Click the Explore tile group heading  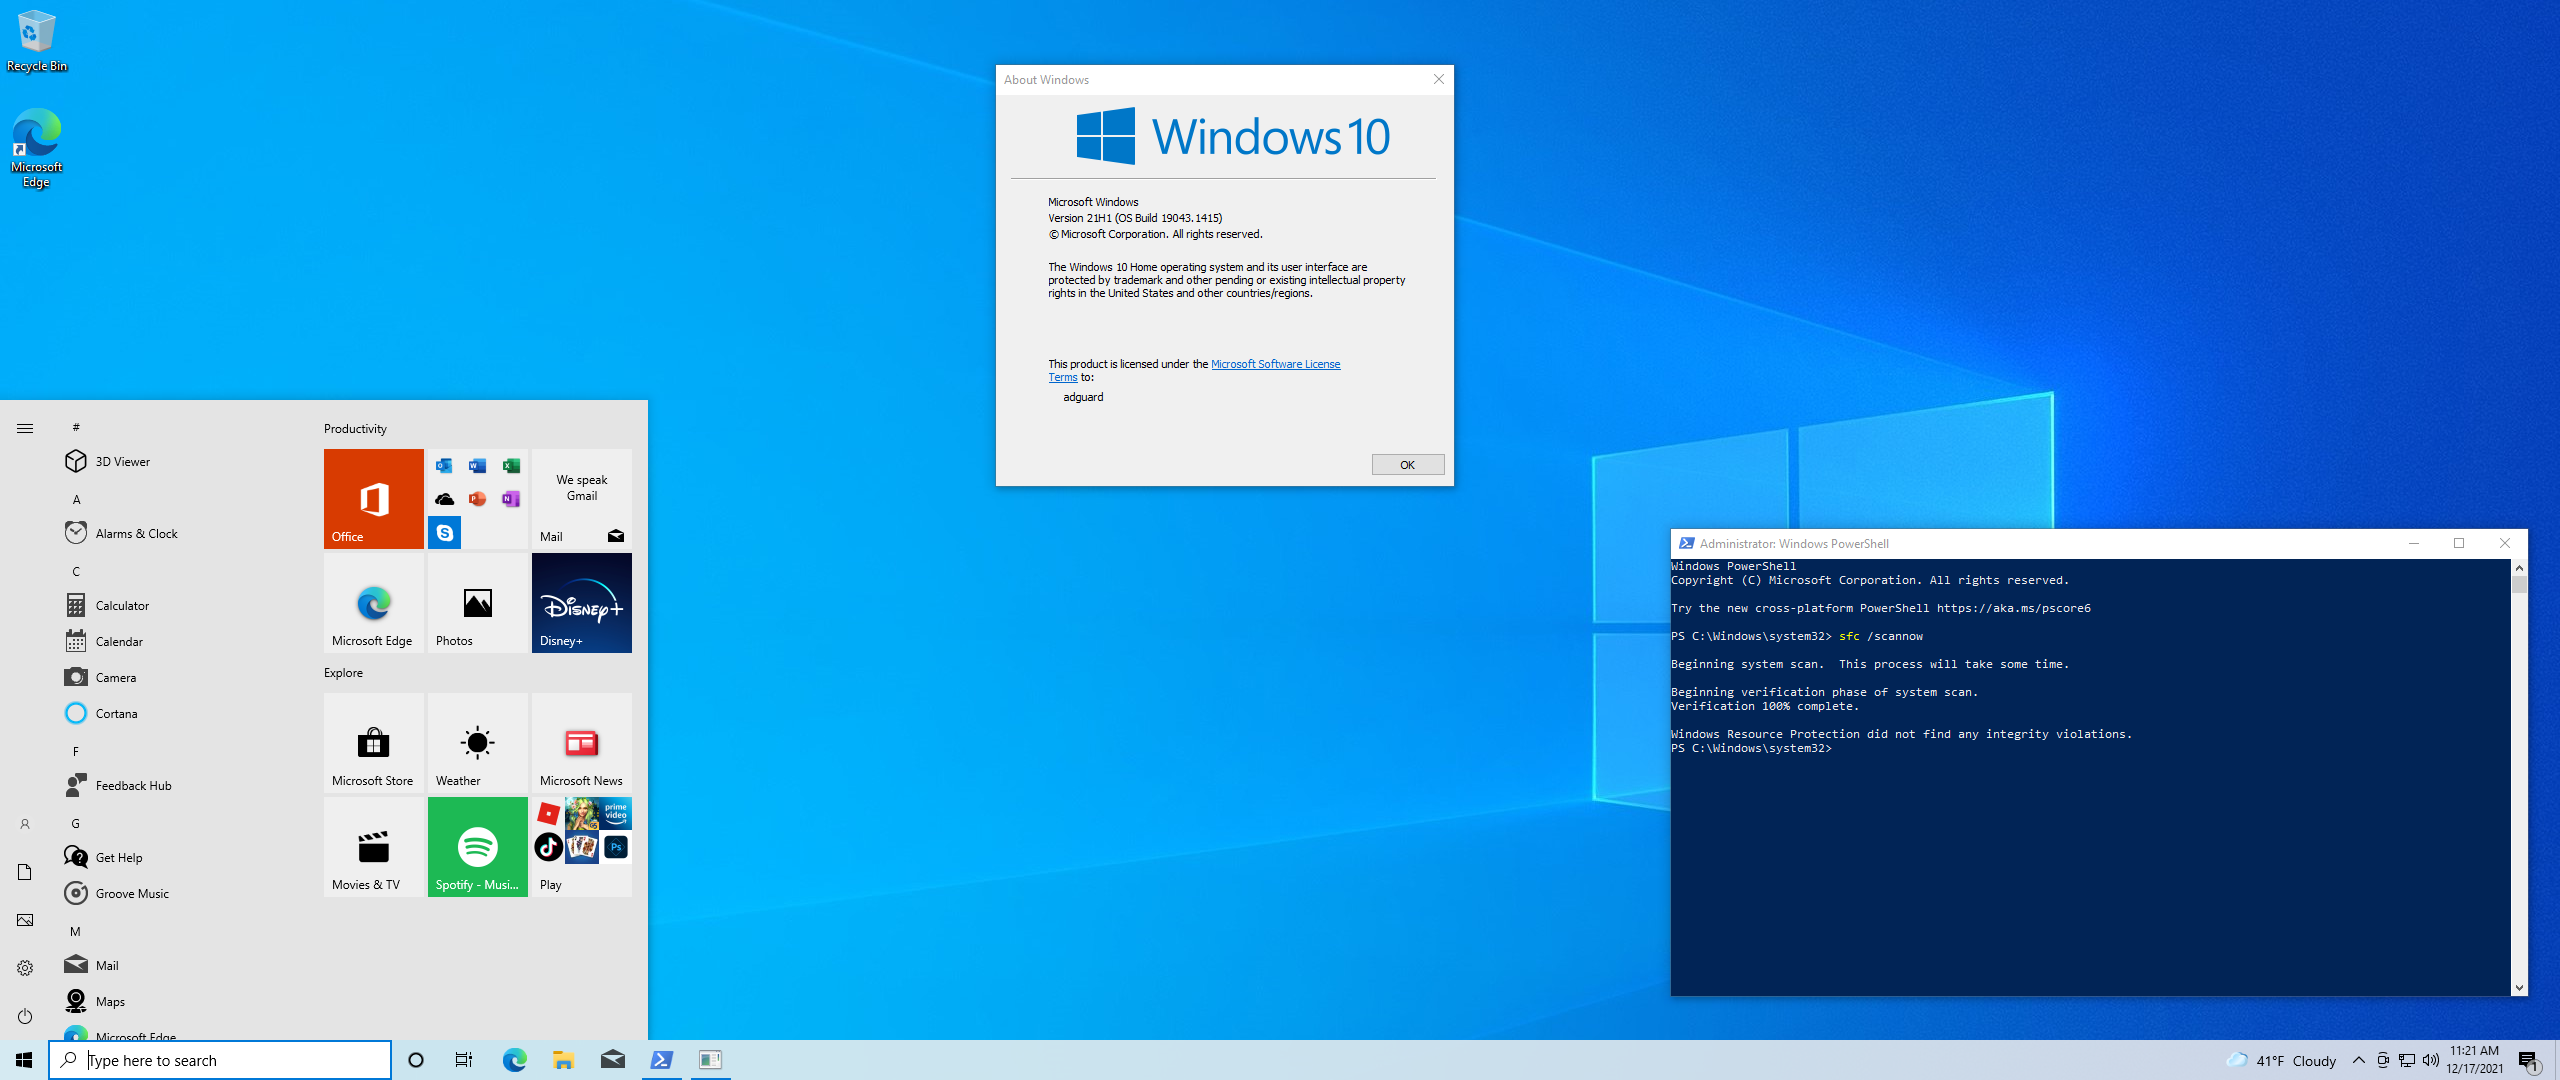point(343,672)
